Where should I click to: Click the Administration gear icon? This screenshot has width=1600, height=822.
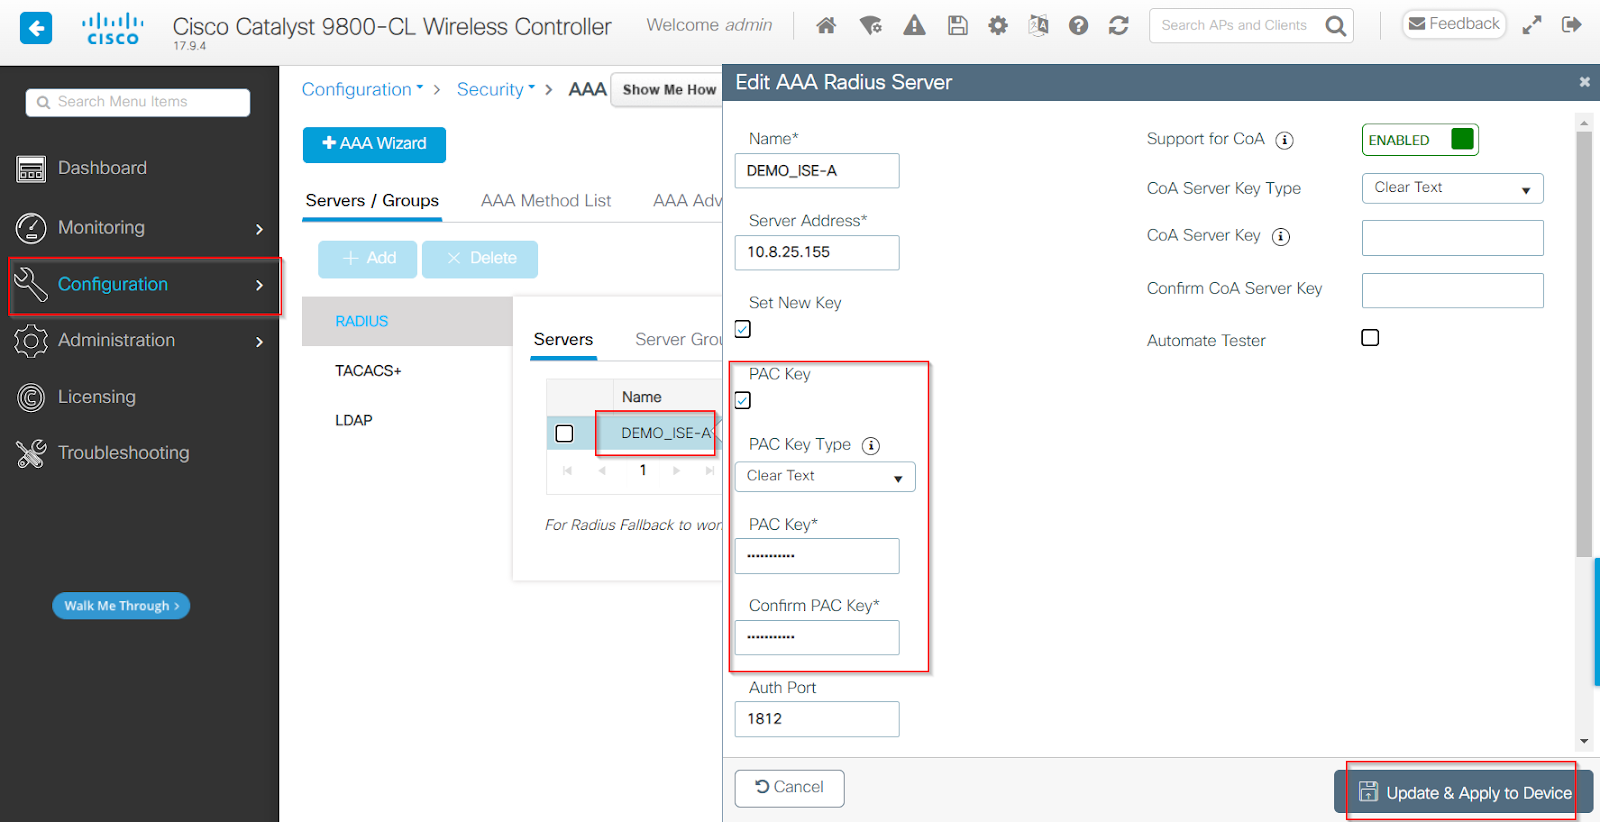point(31,341)
